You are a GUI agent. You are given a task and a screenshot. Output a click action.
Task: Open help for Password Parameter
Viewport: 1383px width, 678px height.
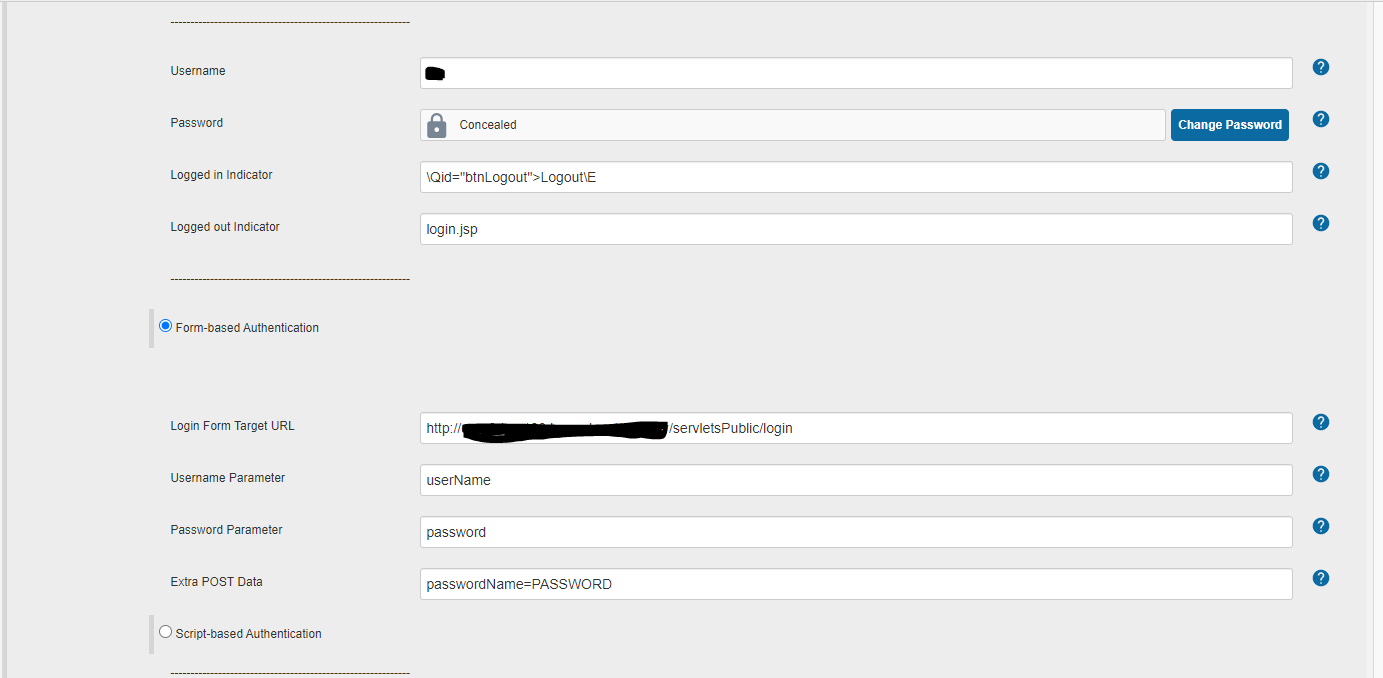[x=1320, y=526]
